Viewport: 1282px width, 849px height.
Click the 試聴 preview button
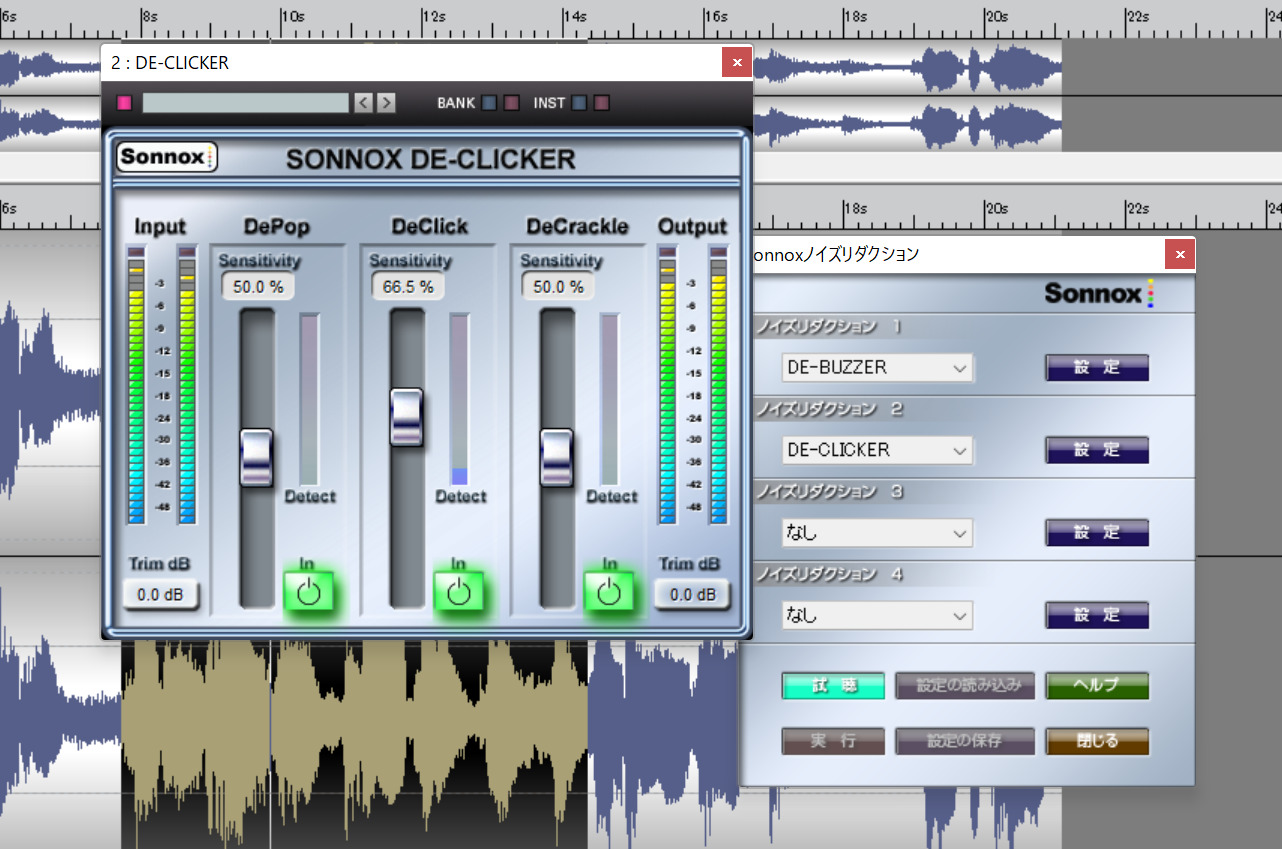click(833, 686)
